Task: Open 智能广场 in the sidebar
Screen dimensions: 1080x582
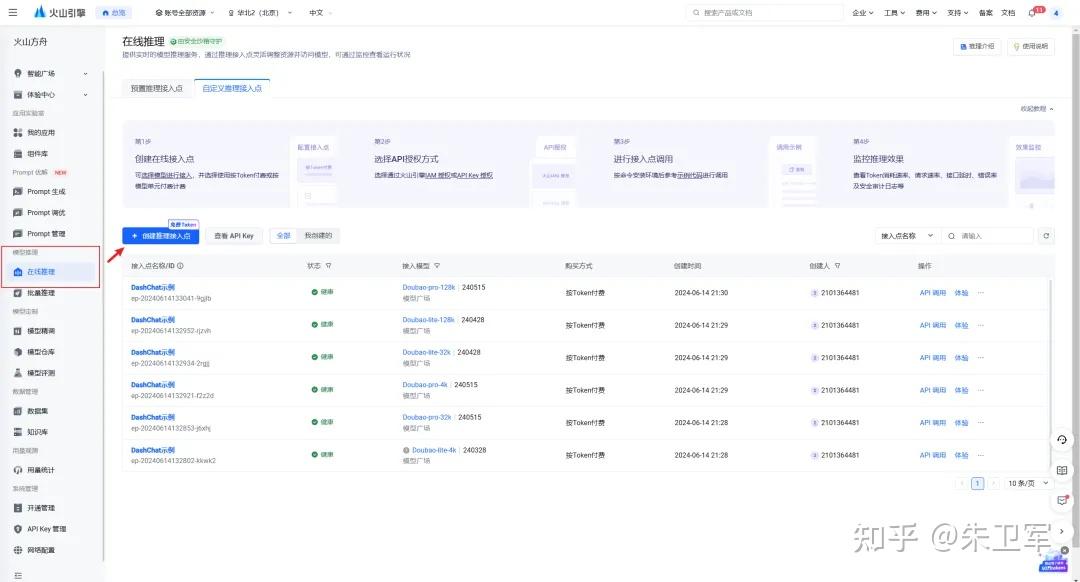Action: tap(51, 73)
